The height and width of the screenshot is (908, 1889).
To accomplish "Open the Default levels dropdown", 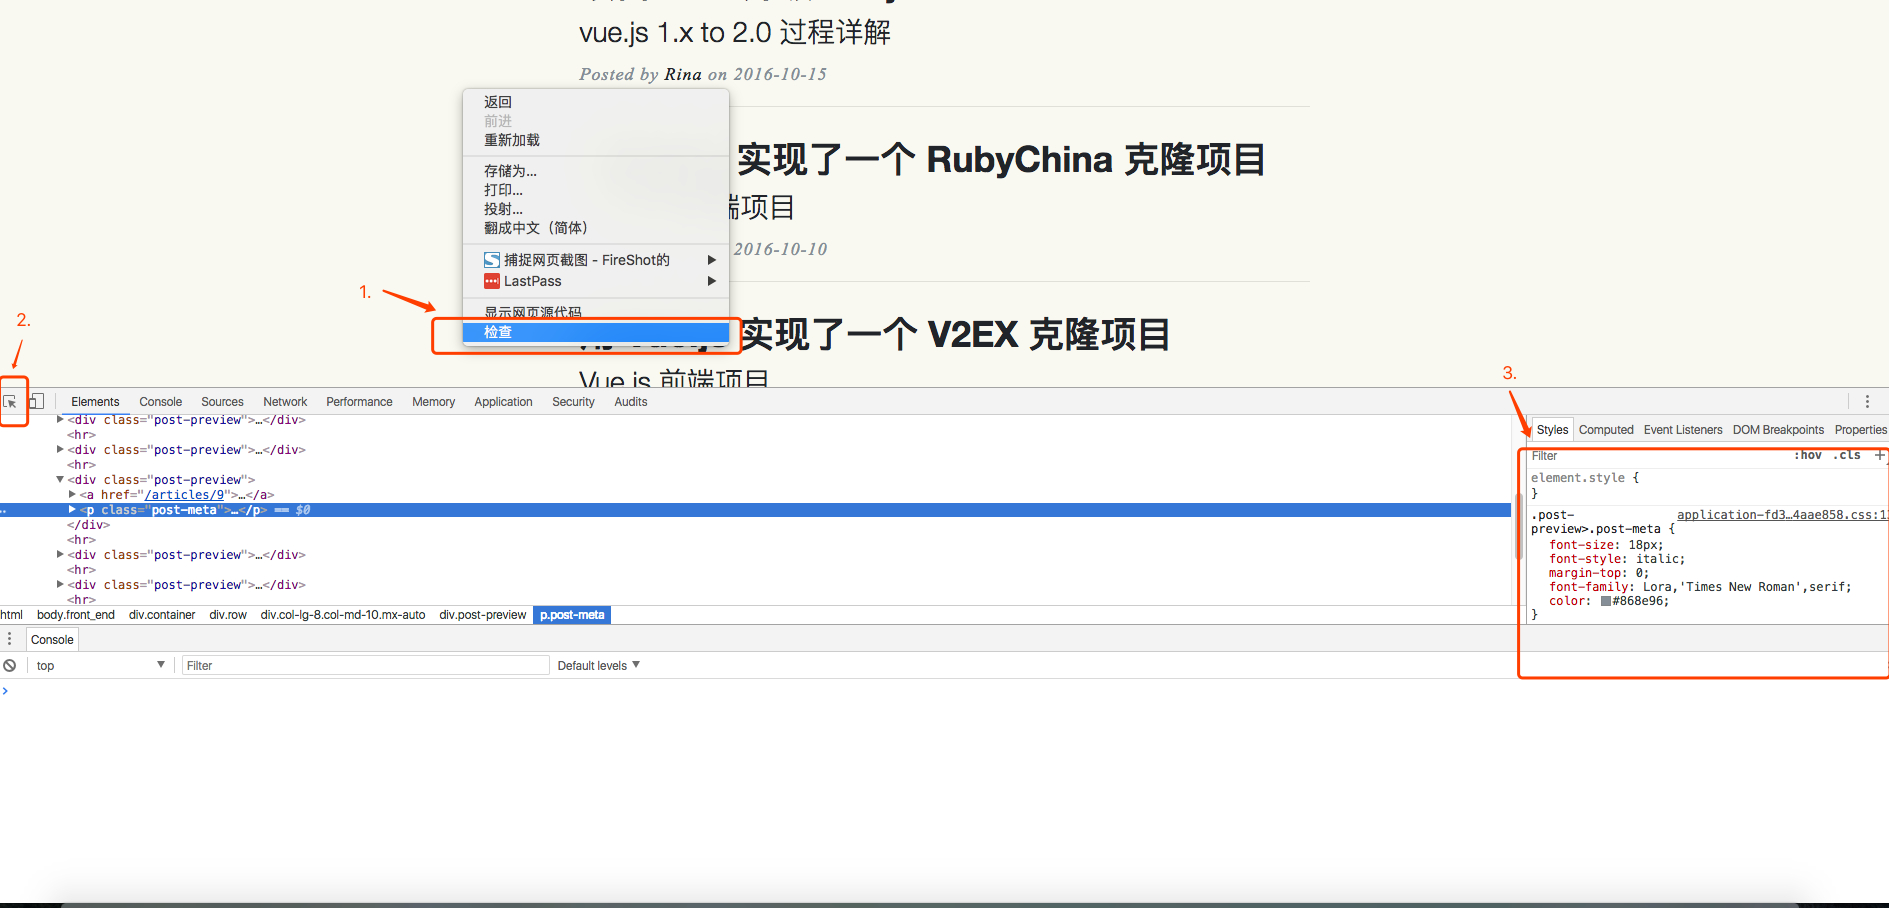I will coord(598,665).
